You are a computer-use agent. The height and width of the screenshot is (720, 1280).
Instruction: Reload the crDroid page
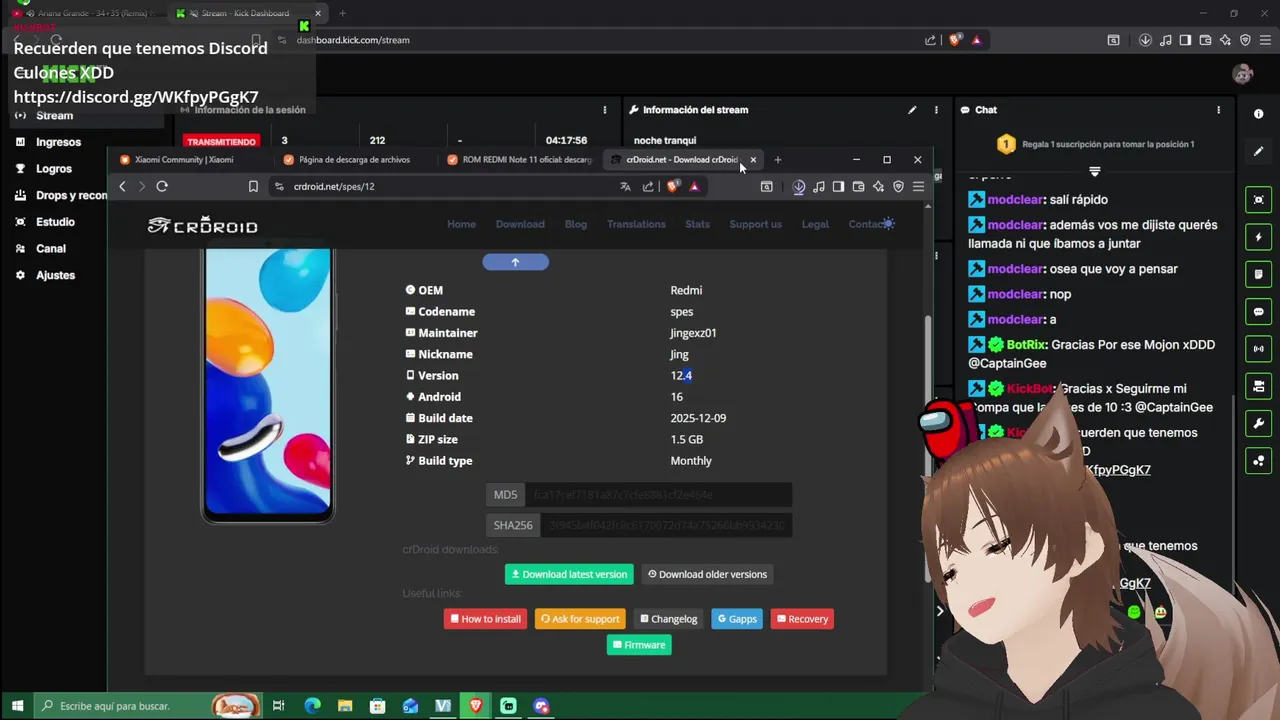(162, 186)
